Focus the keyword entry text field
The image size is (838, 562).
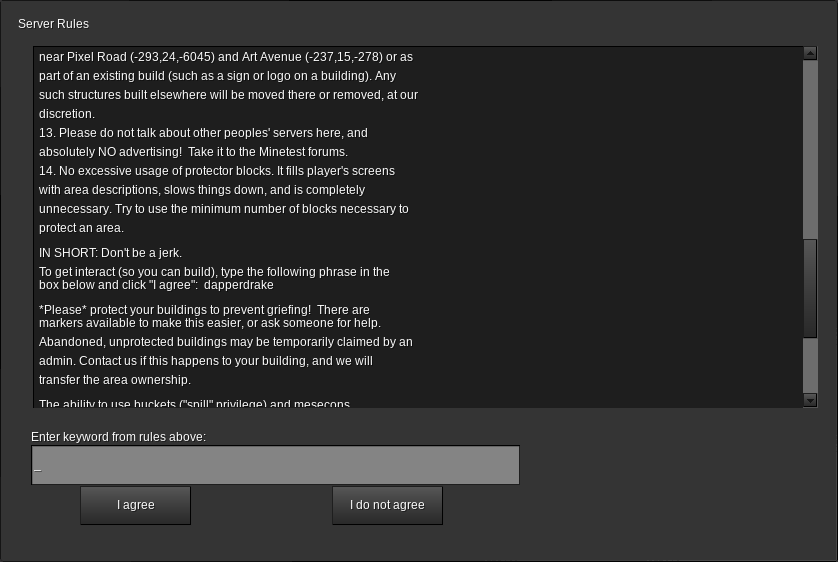tap(275, 466)
